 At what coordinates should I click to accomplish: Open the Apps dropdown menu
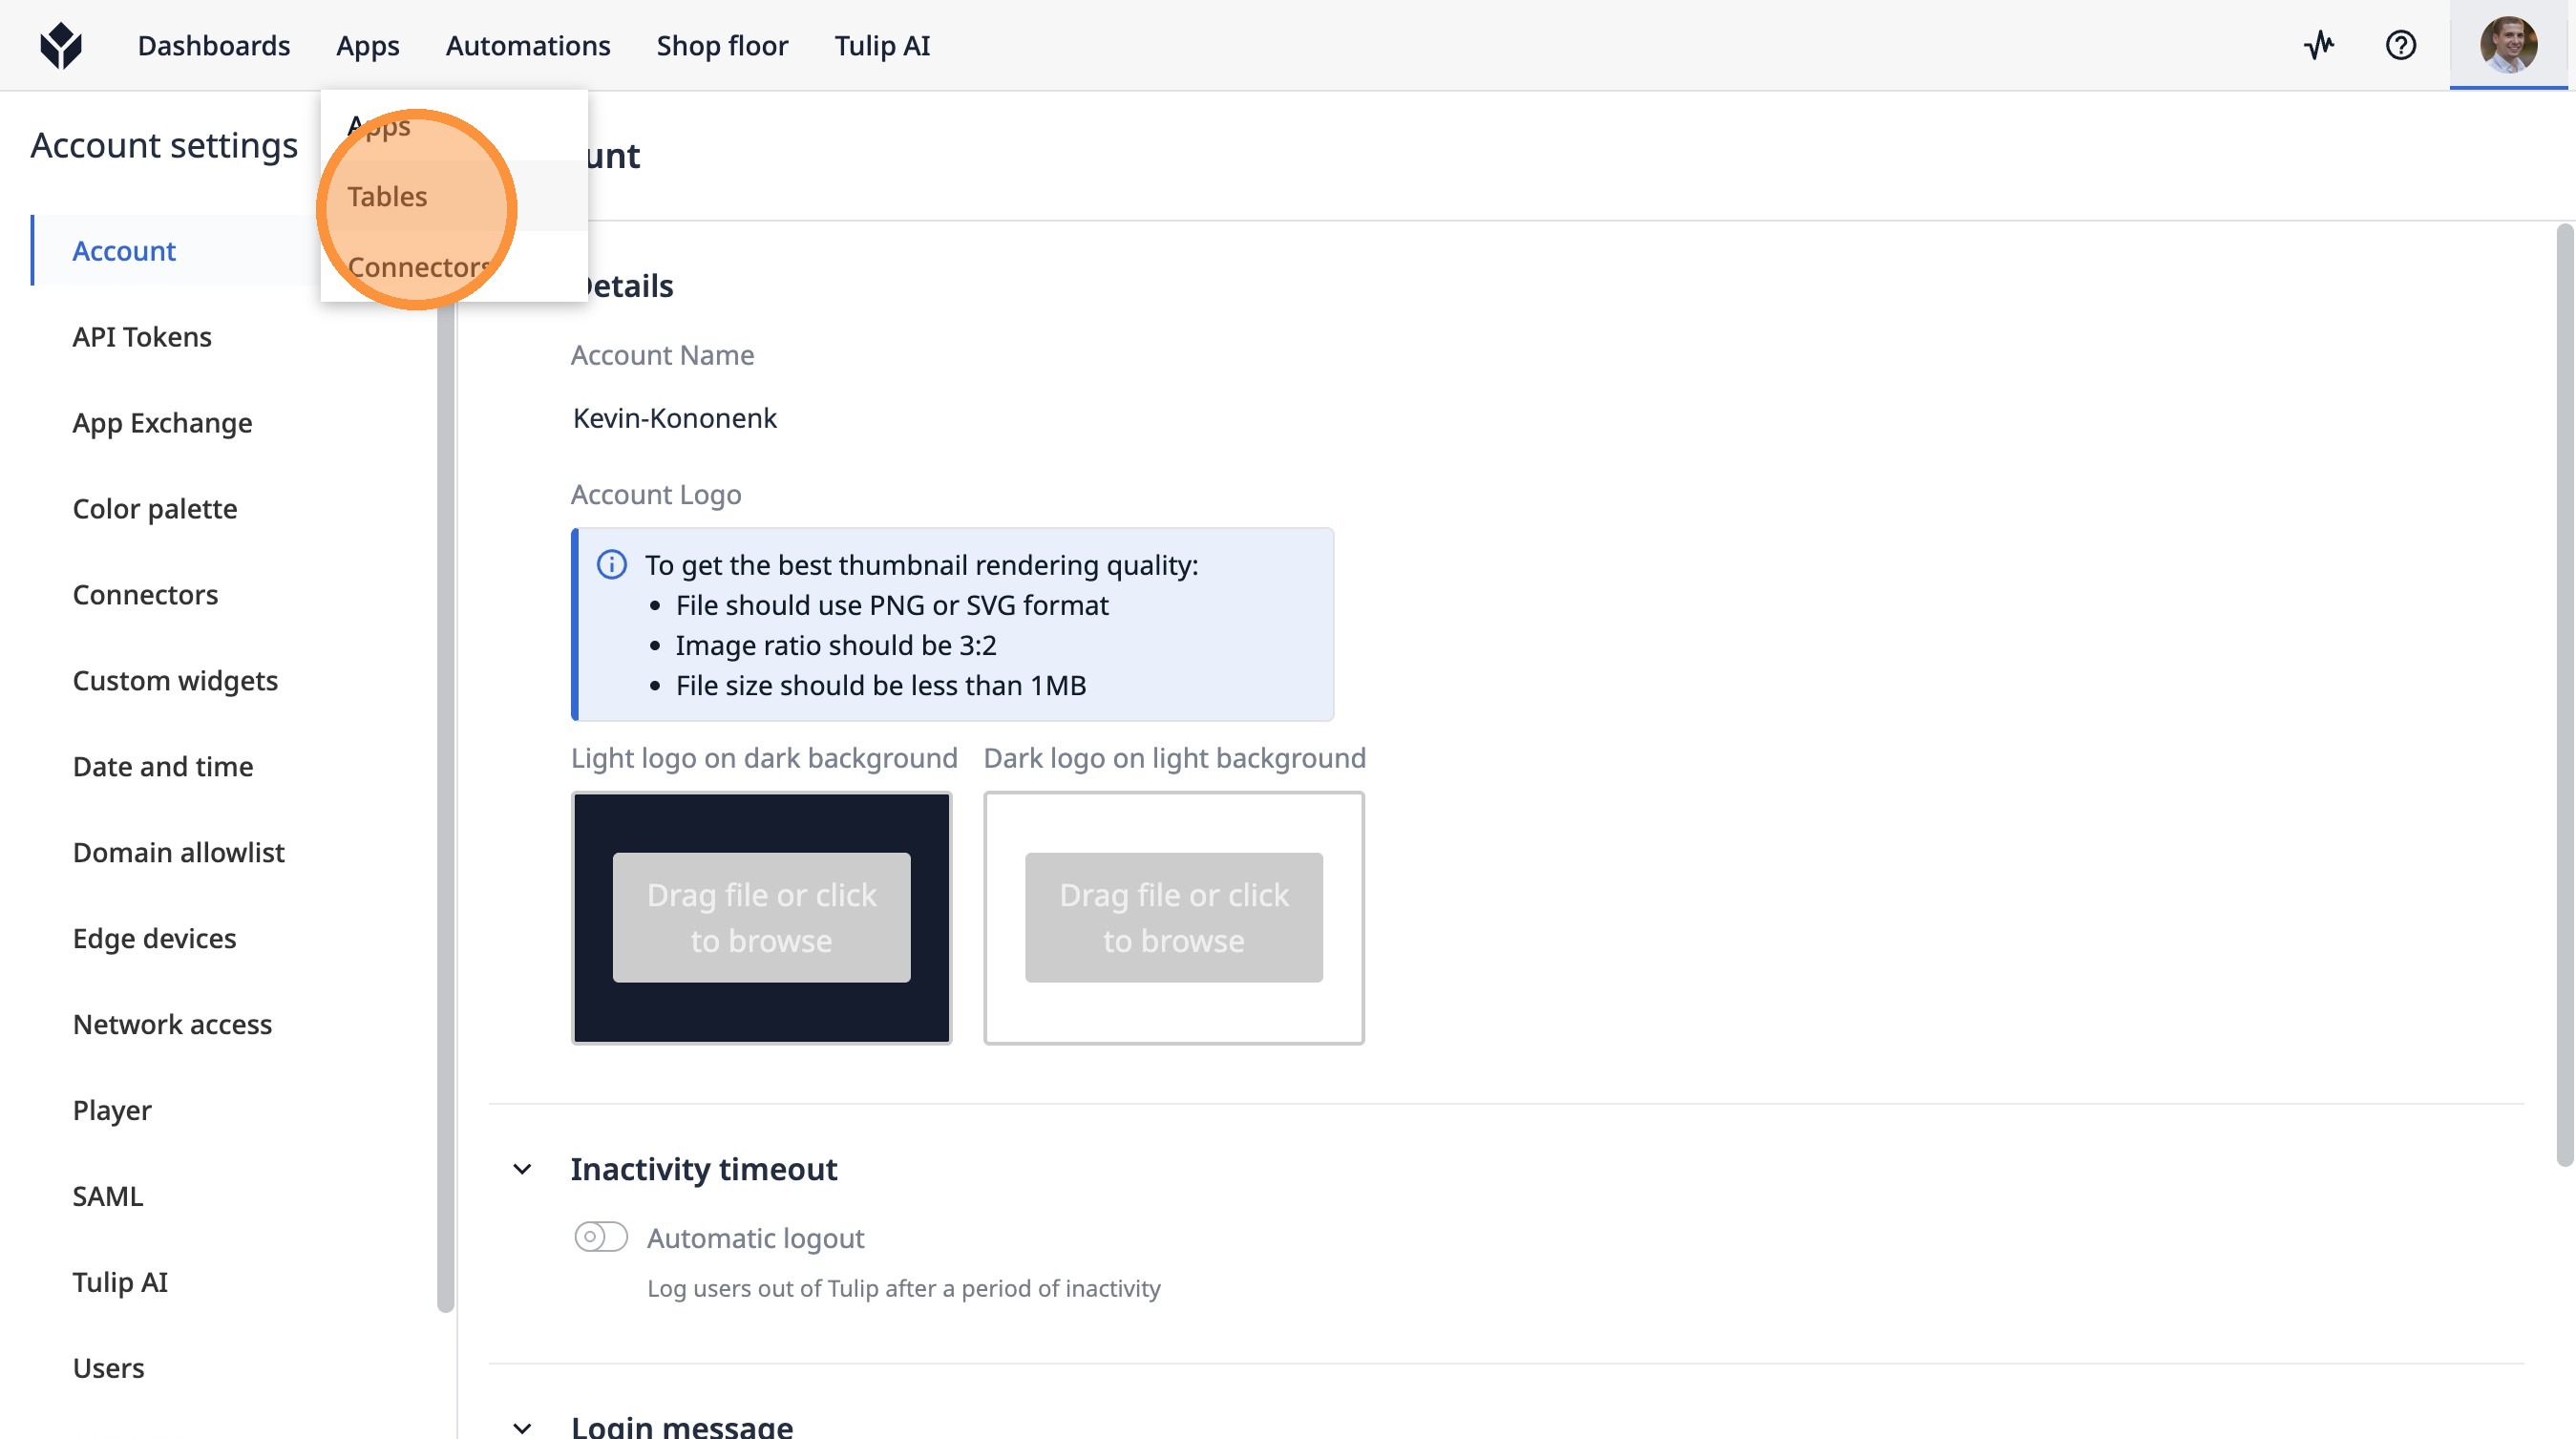(367, 45)
